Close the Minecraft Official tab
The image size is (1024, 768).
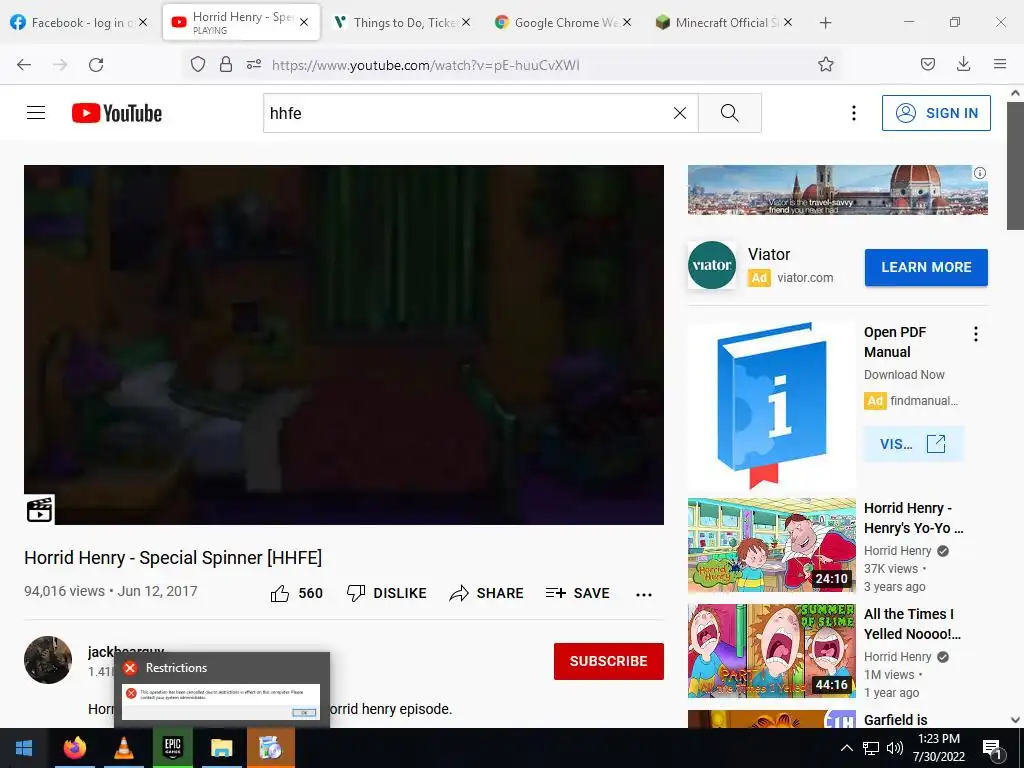coord(788,22)
